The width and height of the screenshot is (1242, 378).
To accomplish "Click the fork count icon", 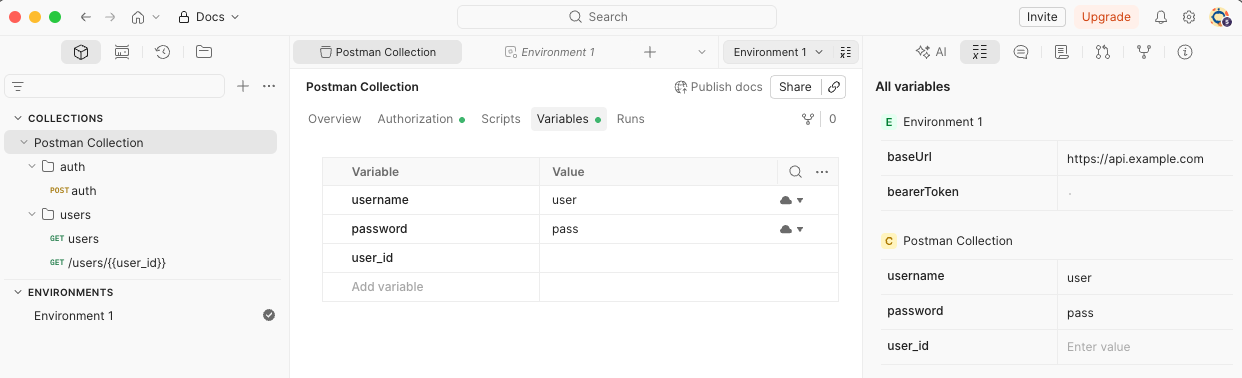I will [x=808, y=119].
